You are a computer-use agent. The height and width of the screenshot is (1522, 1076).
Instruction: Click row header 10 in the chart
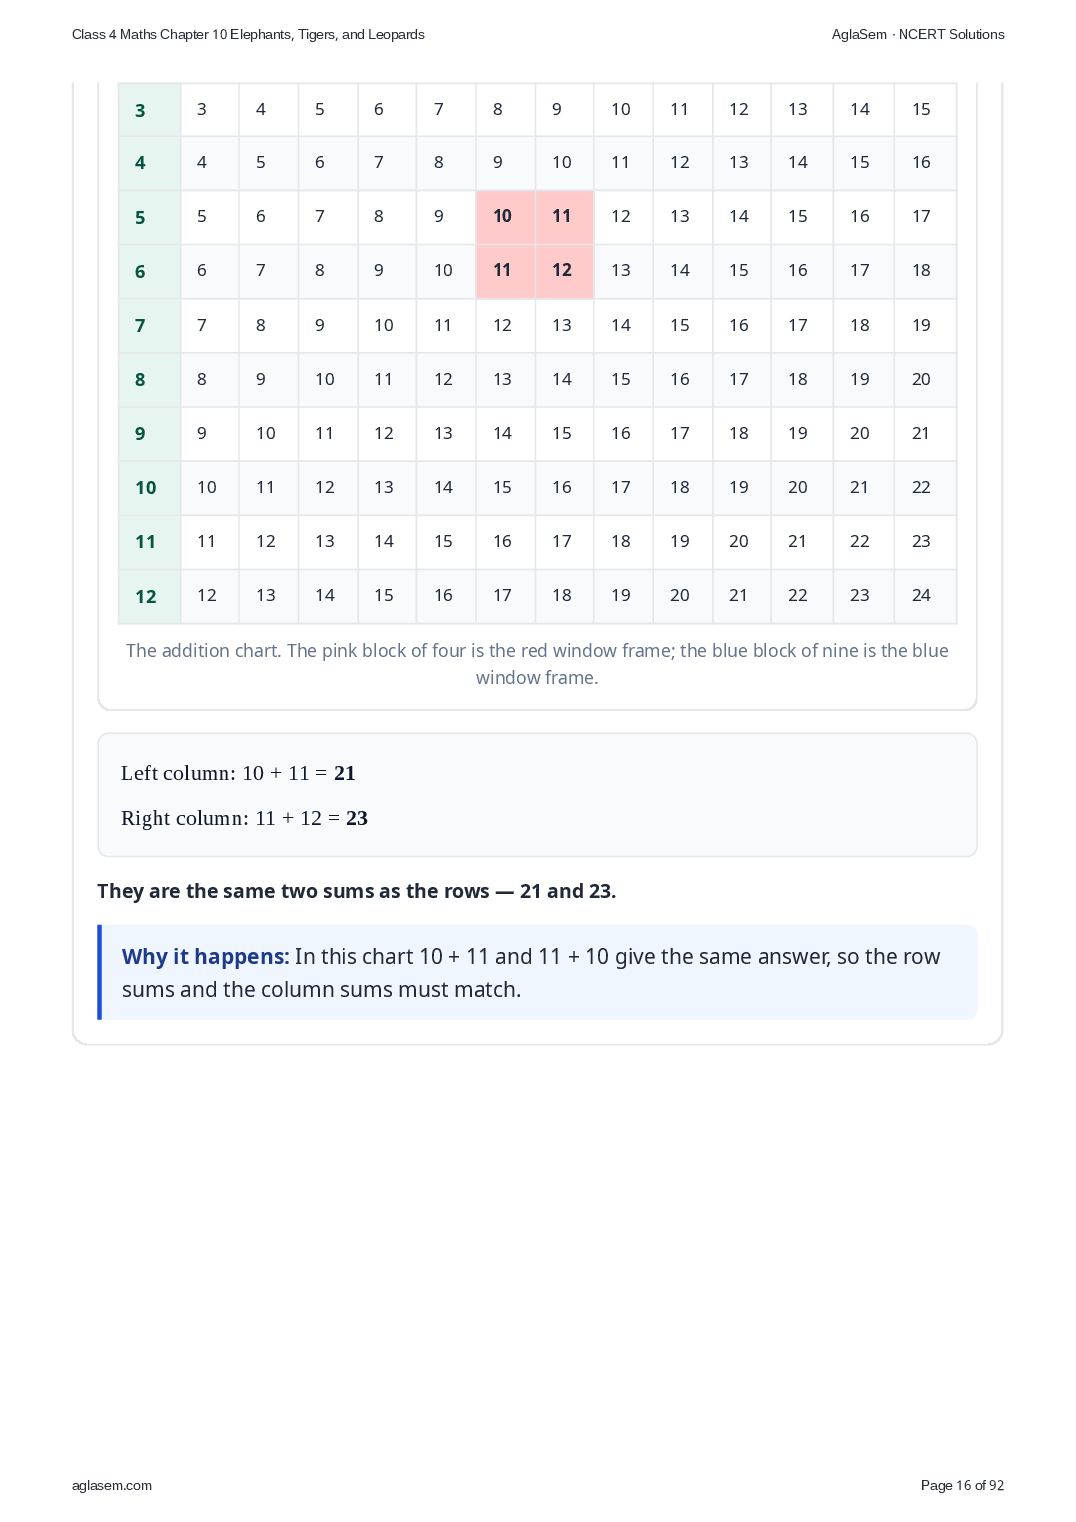tap(149, 488)
